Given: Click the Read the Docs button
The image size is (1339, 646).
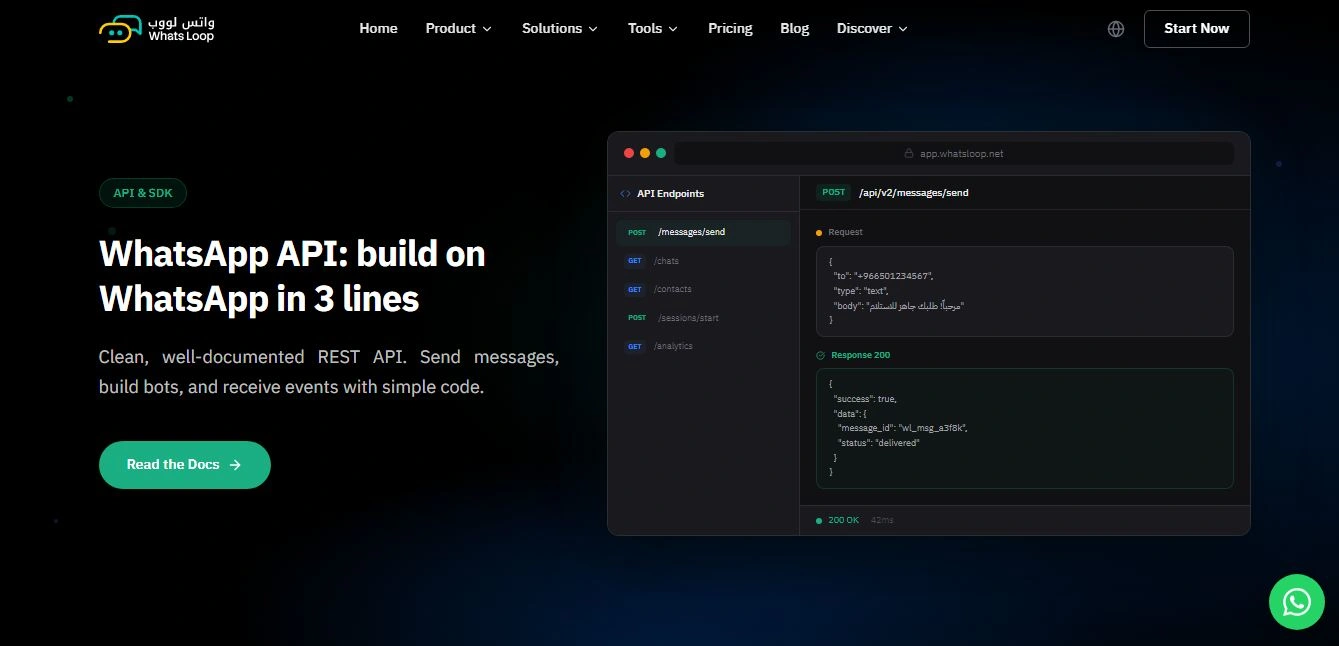Looking at the screenshot, I should [185, 465].
